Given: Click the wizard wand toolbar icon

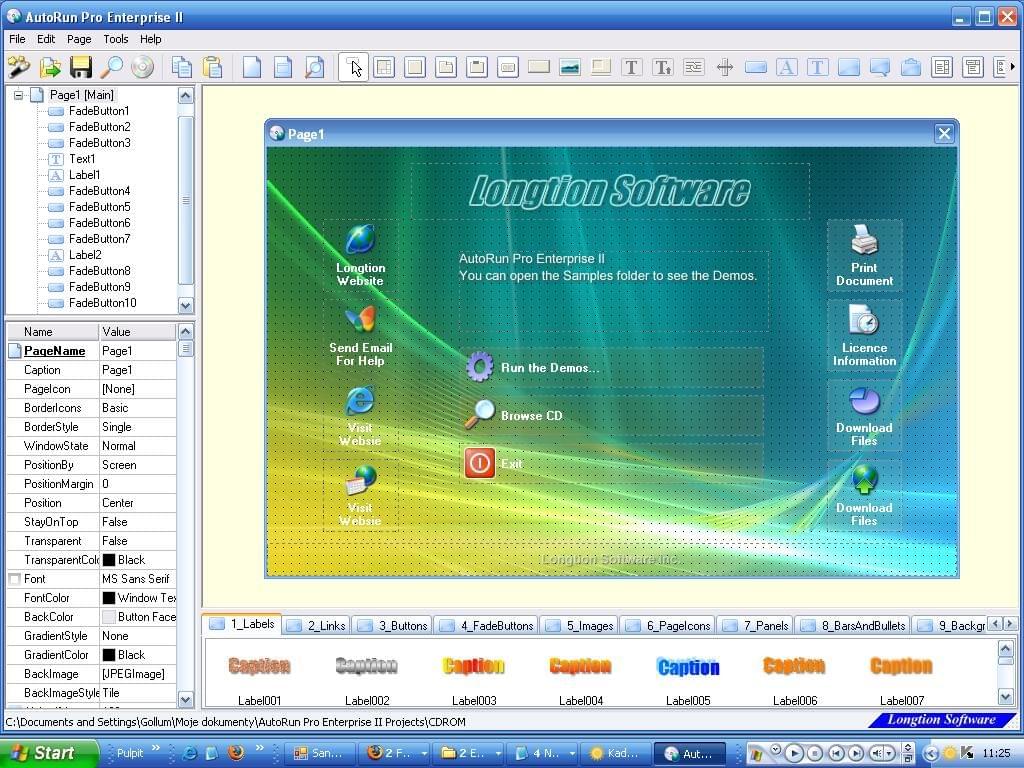Looking at the screenshot, I should (19, 67).
